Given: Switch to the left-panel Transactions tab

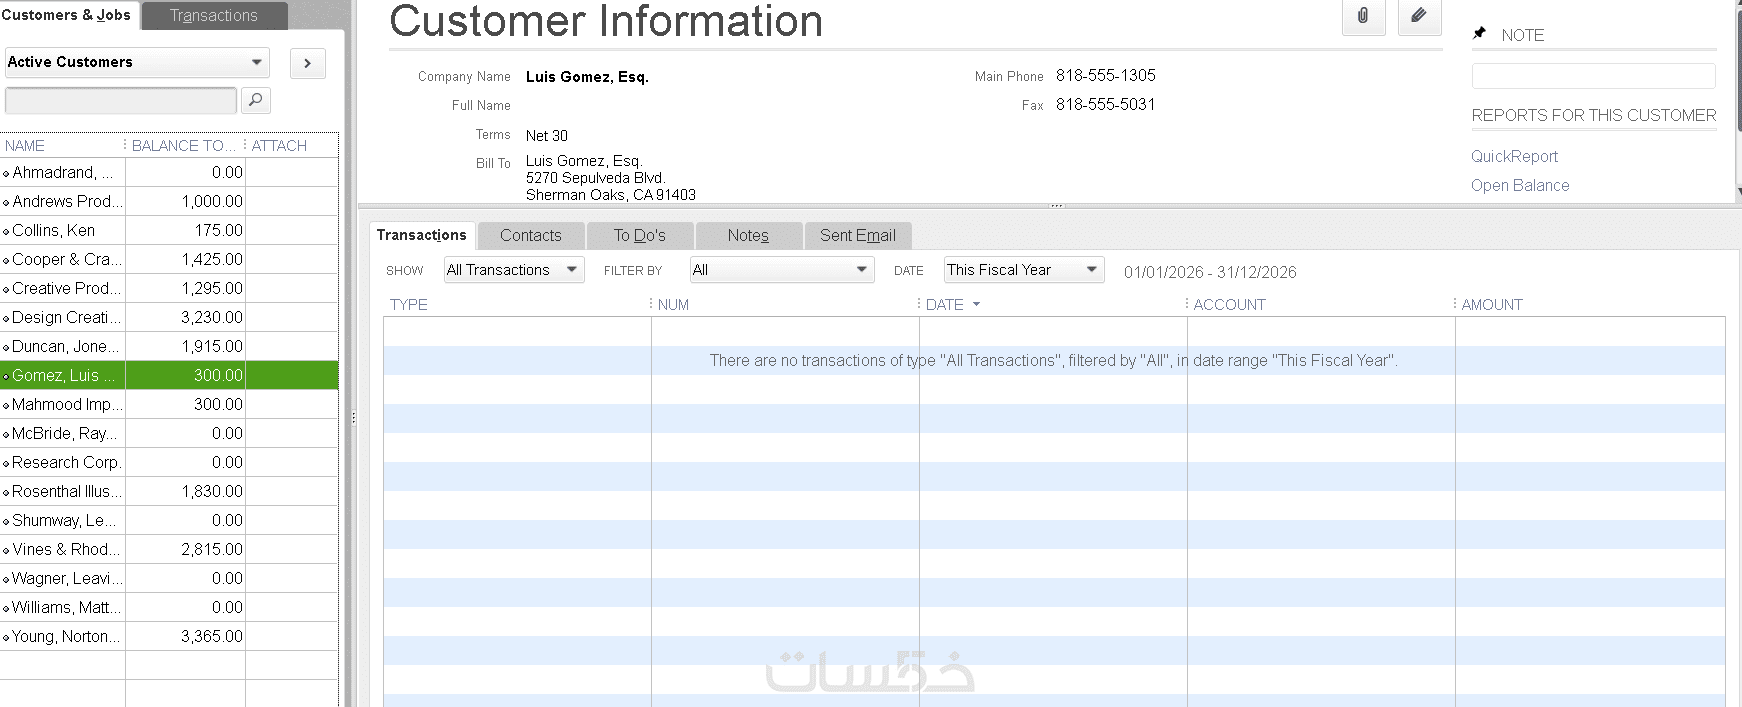Looking at the screenshot, I should [x=214, y=16].
